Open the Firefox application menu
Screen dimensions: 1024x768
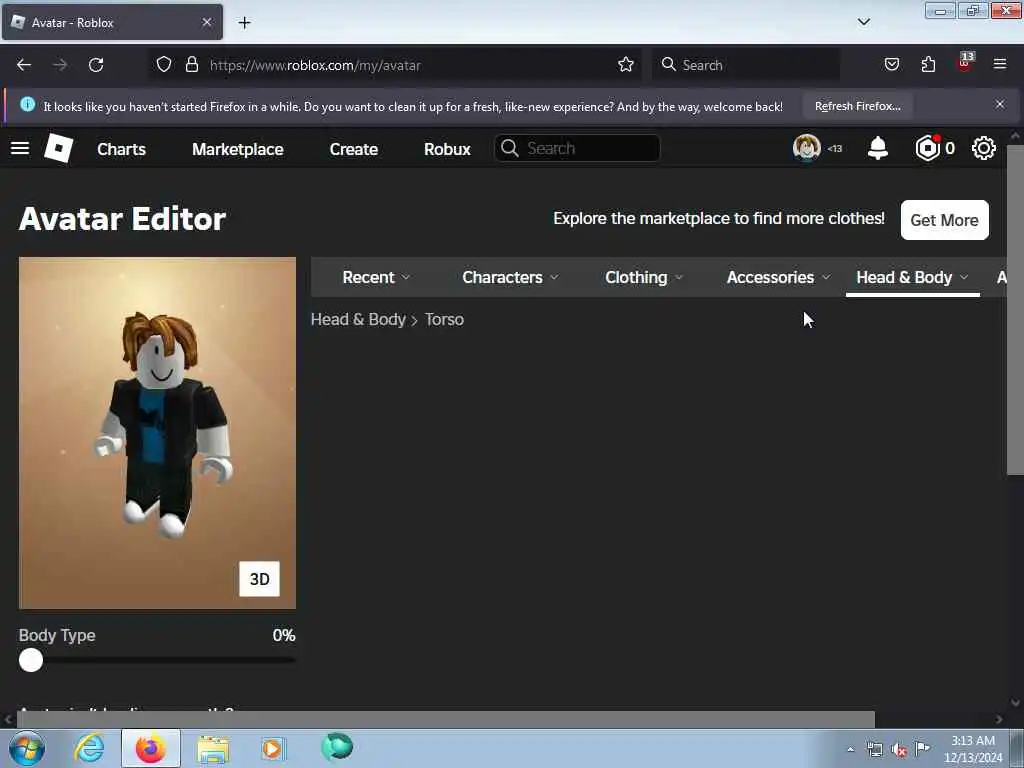pyautogui.click(x=1000, y=64)
